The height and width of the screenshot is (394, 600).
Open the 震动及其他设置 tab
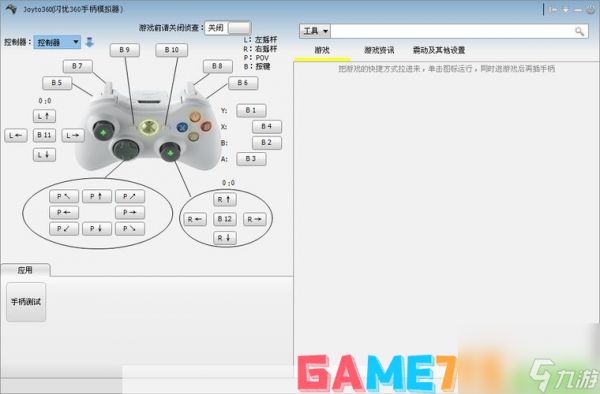pyautogui.click(x=439, y=50)
